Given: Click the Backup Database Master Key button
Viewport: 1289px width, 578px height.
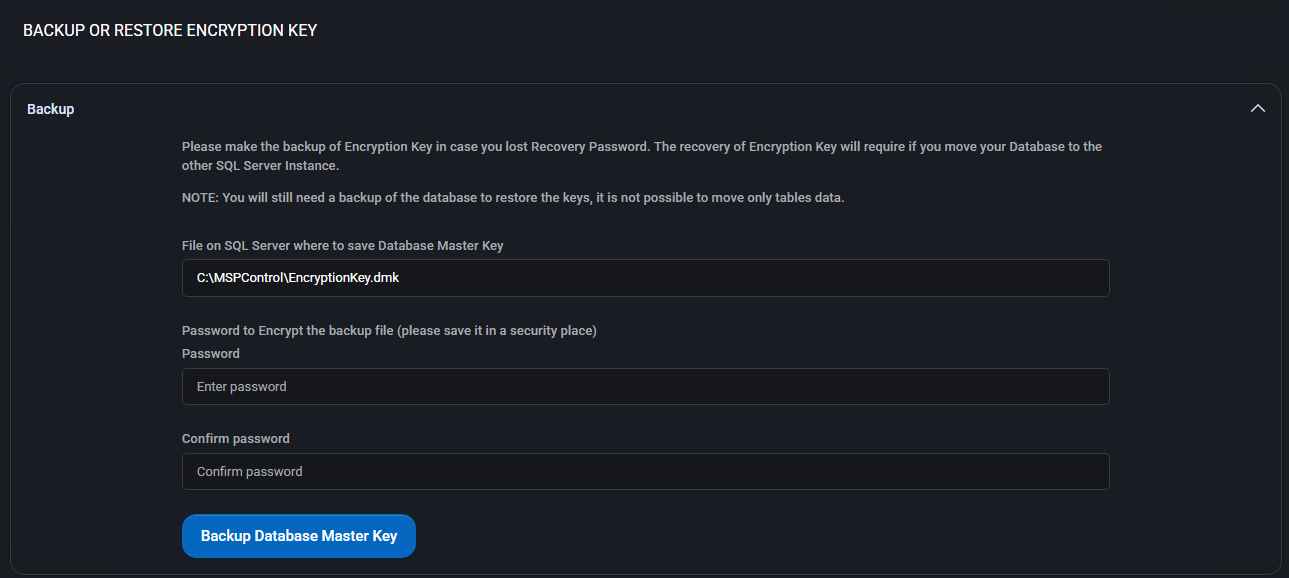Looking at the screenshot, I should click(x=299, y=536).
